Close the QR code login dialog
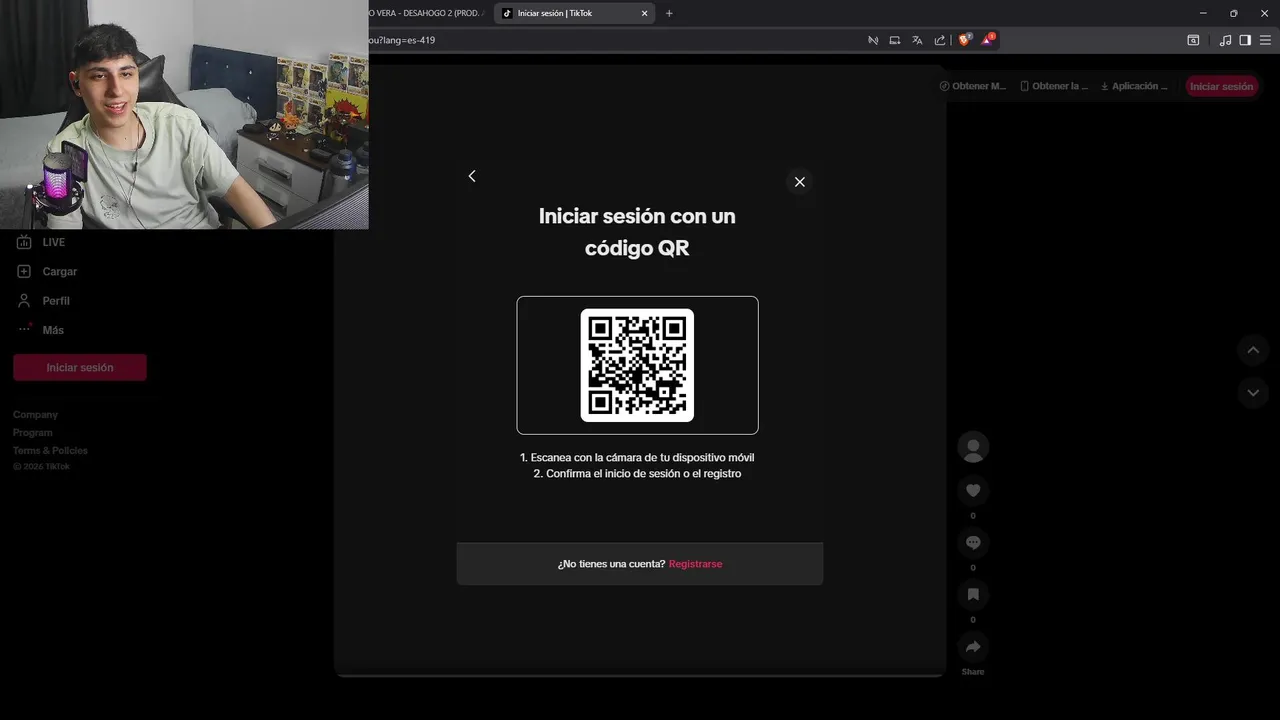Image resolution: width=1280 pixels, height=720 pixels. [800, 182]
